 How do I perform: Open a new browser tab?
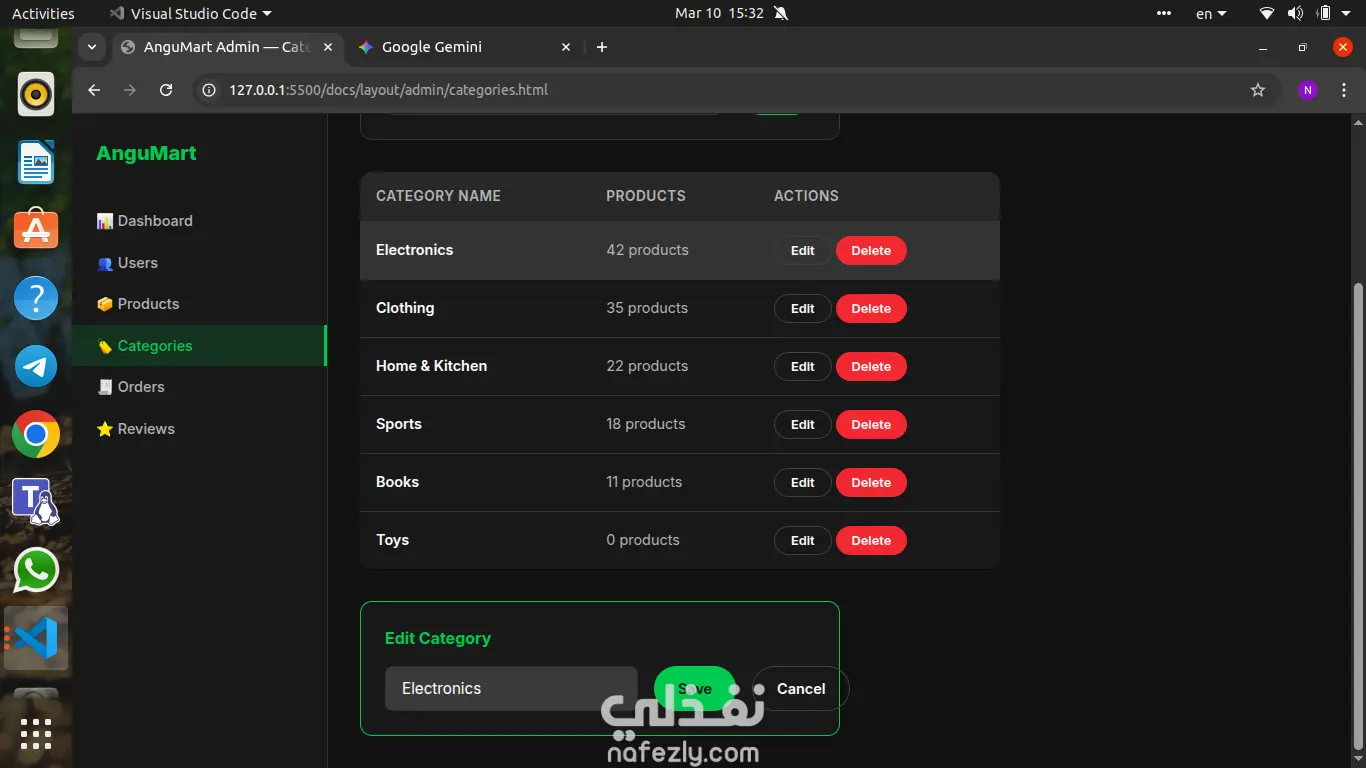click(602, 47)
